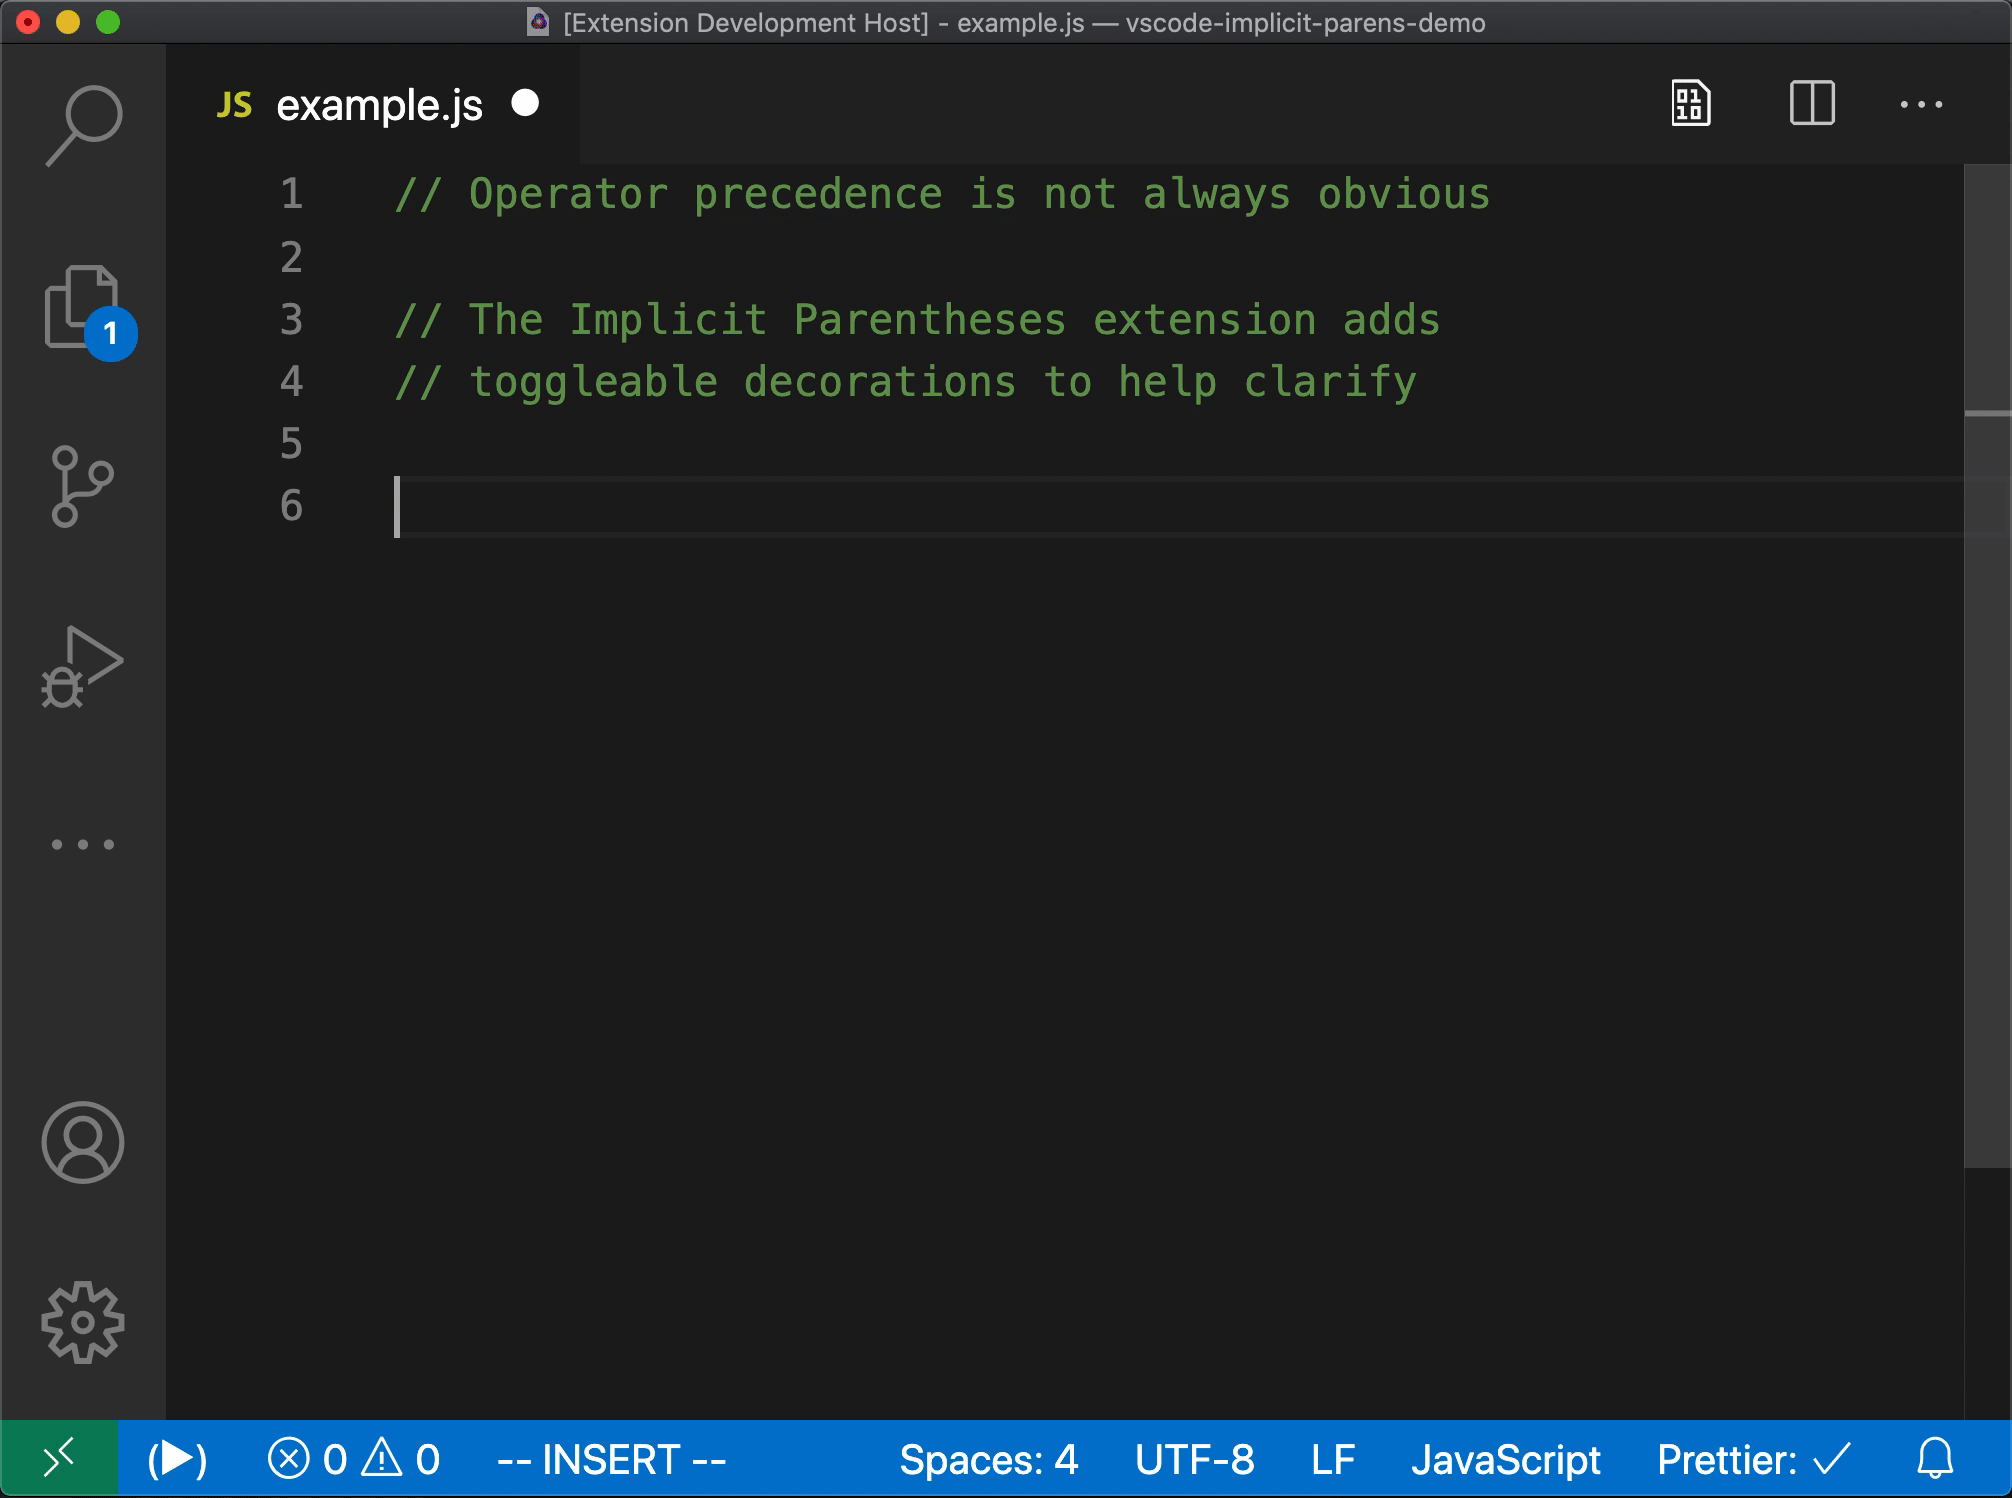This screenshot has height=1498, width=2012.
Task: Open the language mode selector showing JavaScript
Action: pyautogui.click(x=1508, y=1460)
